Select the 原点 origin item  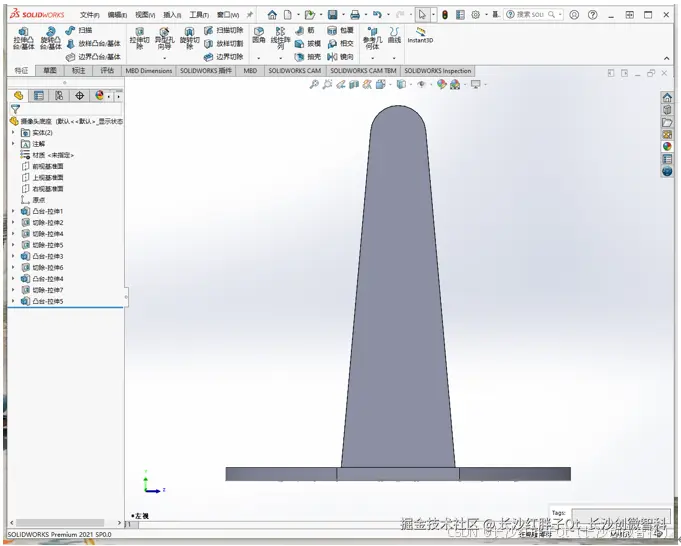pos(33,200)
